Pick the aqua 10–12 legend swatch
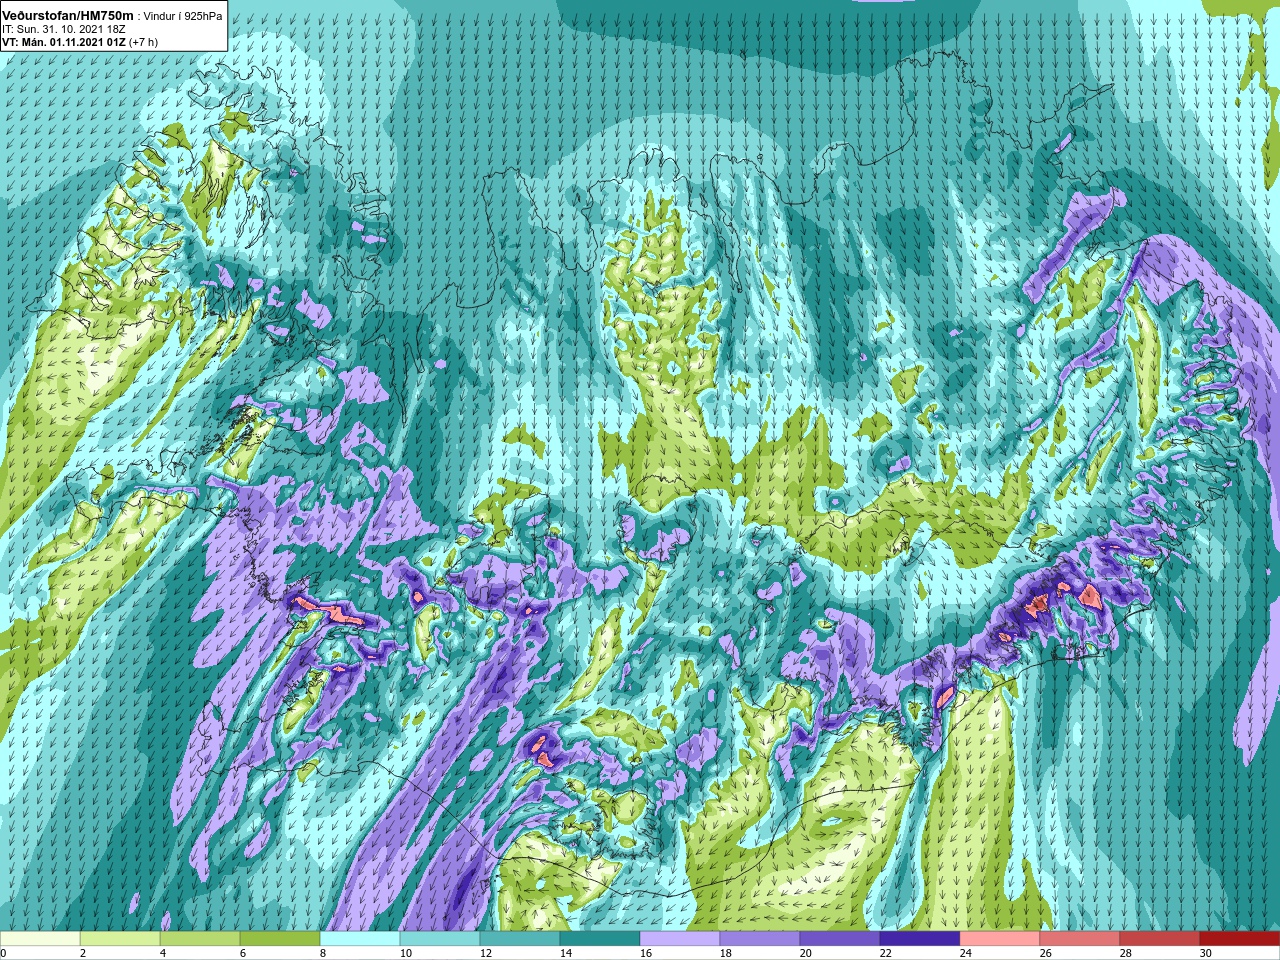Image resolution: width=1280 pixels, height=960 pixels. (x=440, y=939)
